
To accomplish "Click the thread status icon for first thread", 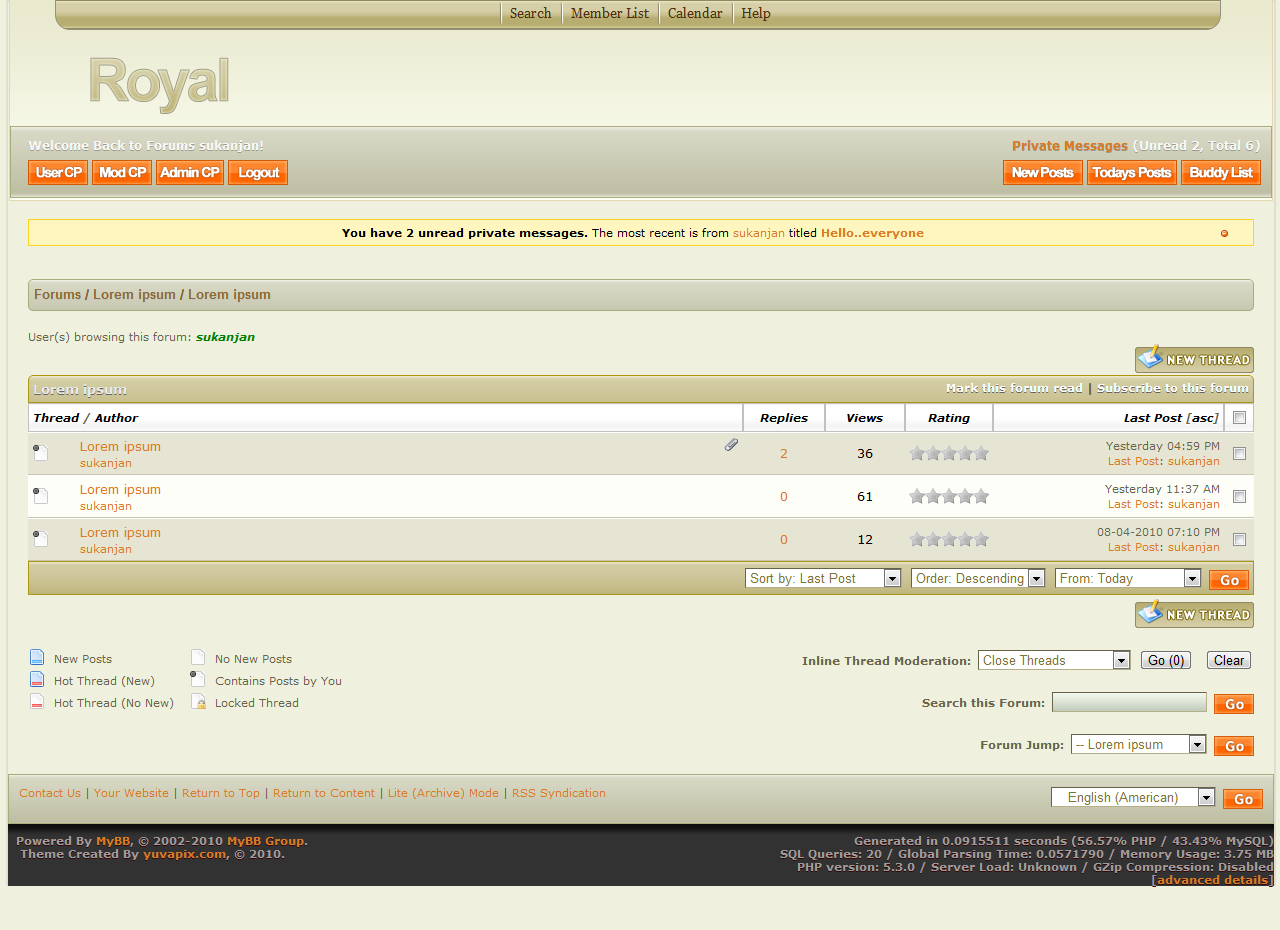I will pyautogui.click(x=40, y=453).
